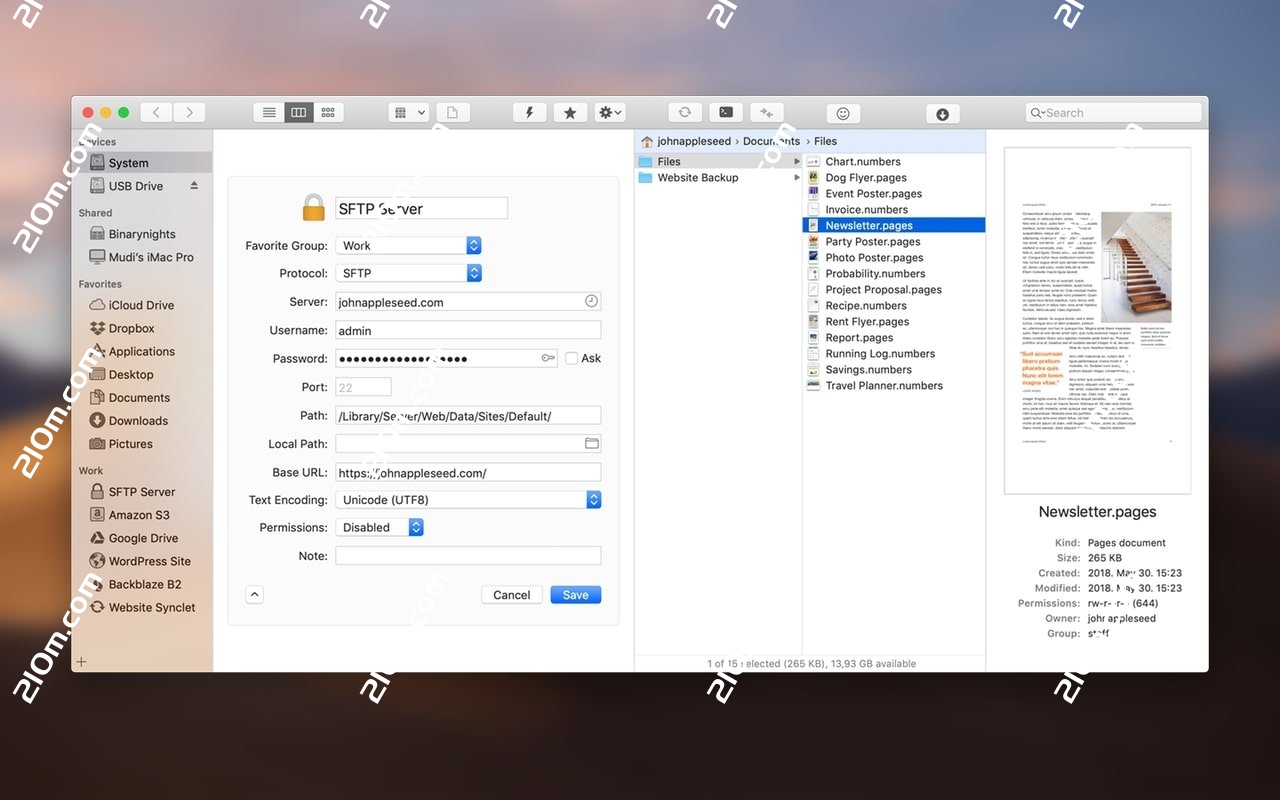The height and width of the screenshot is (800, 1280).
Task: Switch to column view mode
Action: pyautogui.click(x=298, y=113)
